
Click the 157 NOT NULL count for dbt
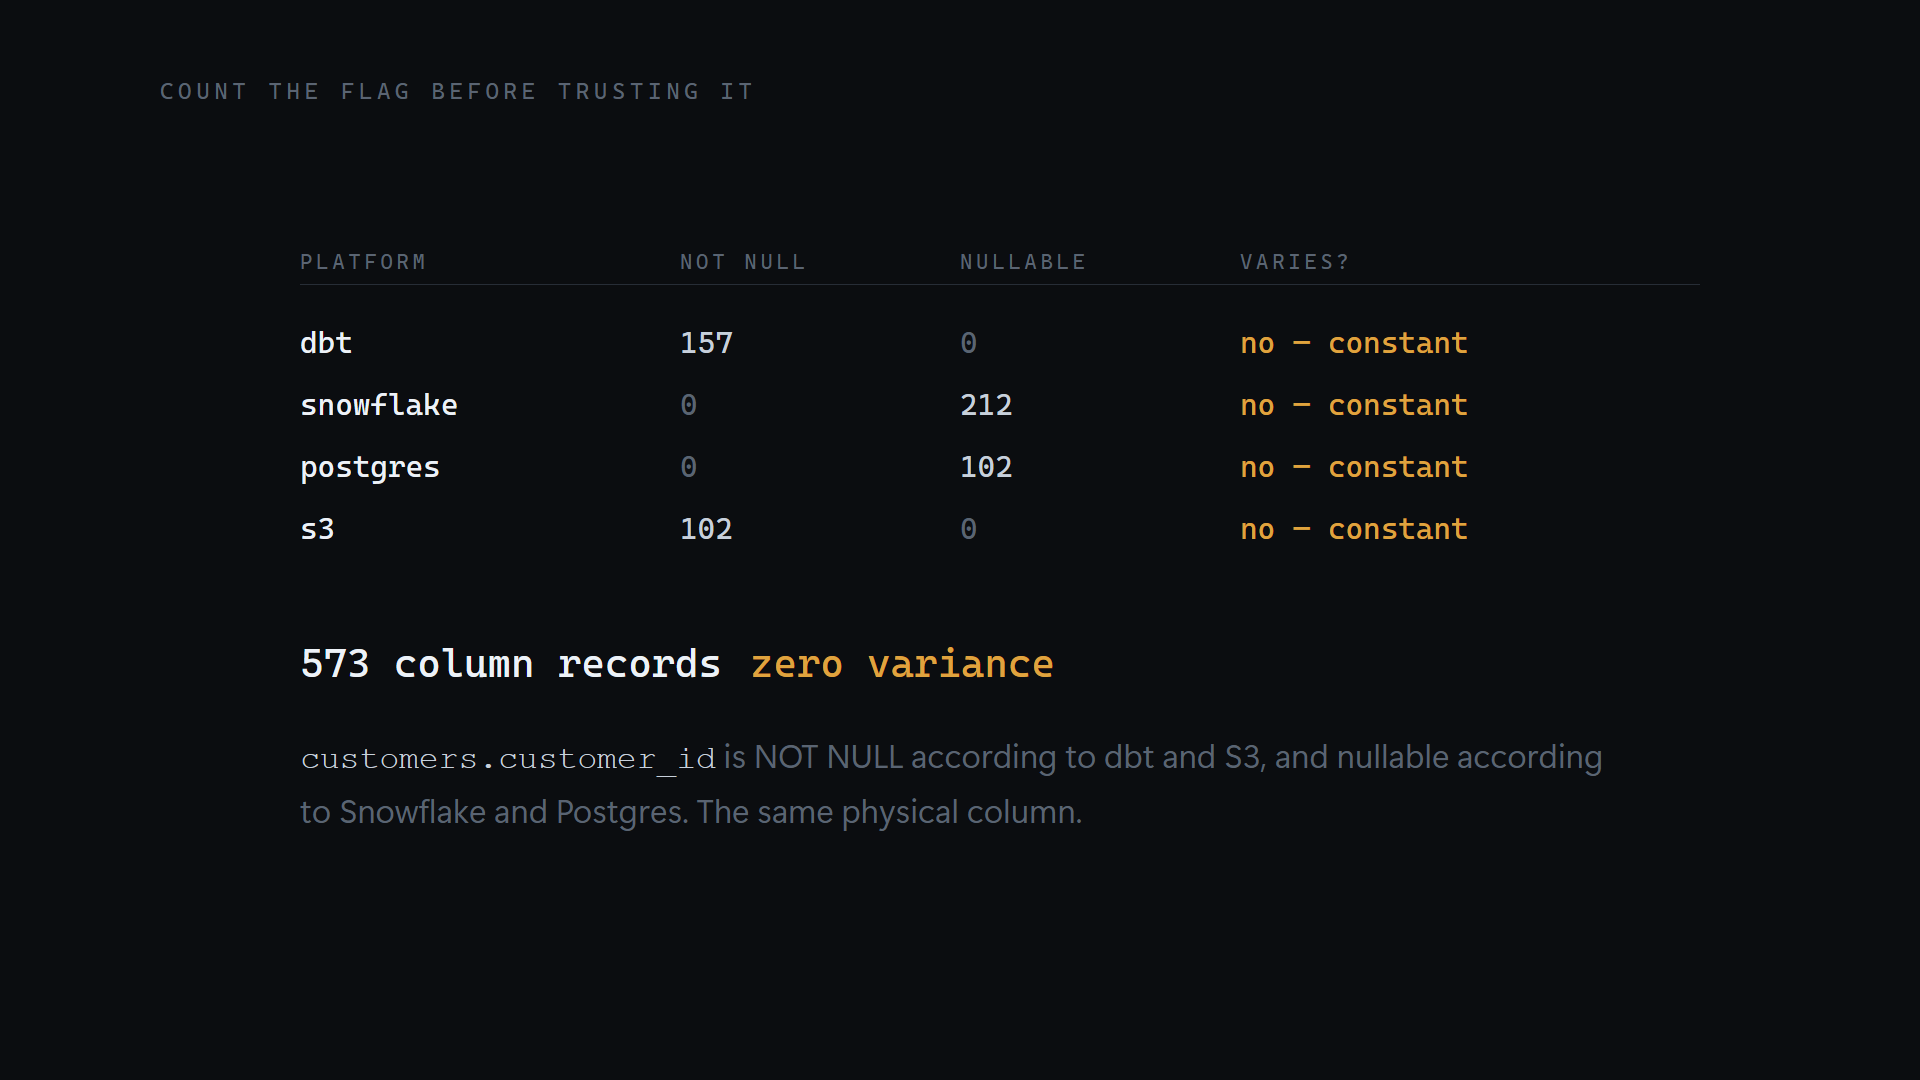706,343
